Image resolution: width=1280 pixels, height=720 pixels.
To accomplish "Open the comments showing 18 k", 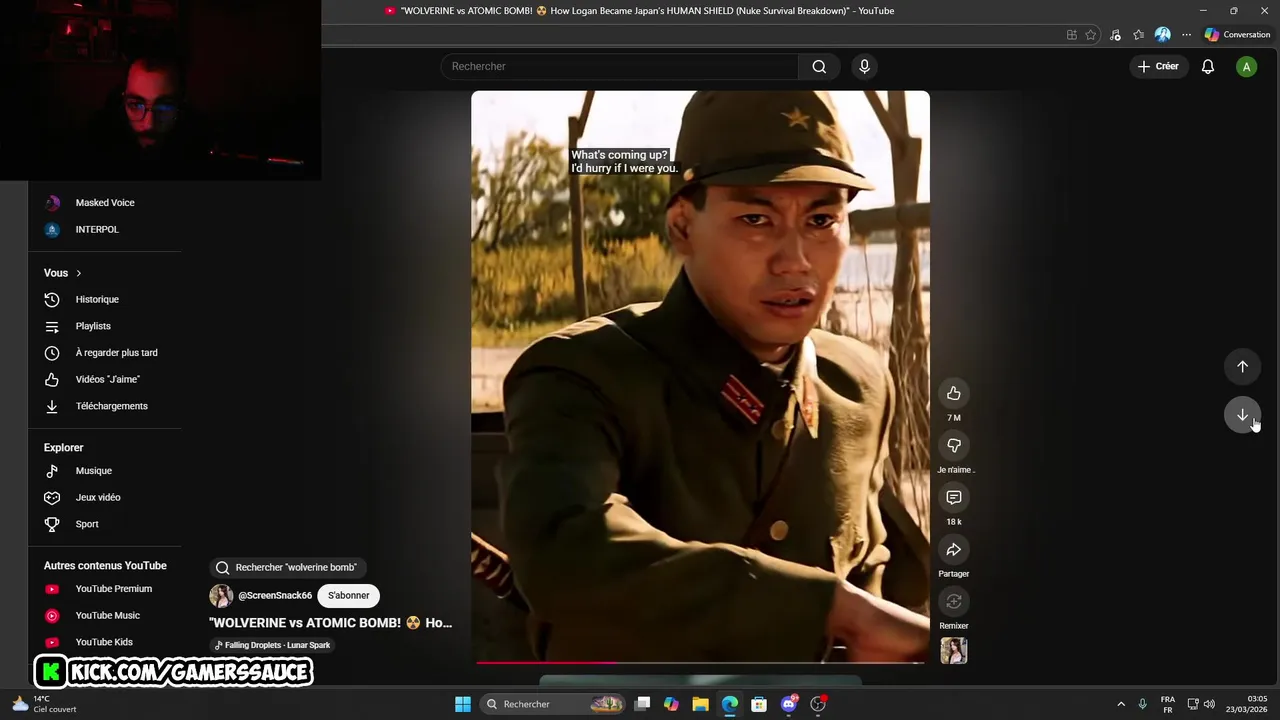I will [x=953, y=497].
